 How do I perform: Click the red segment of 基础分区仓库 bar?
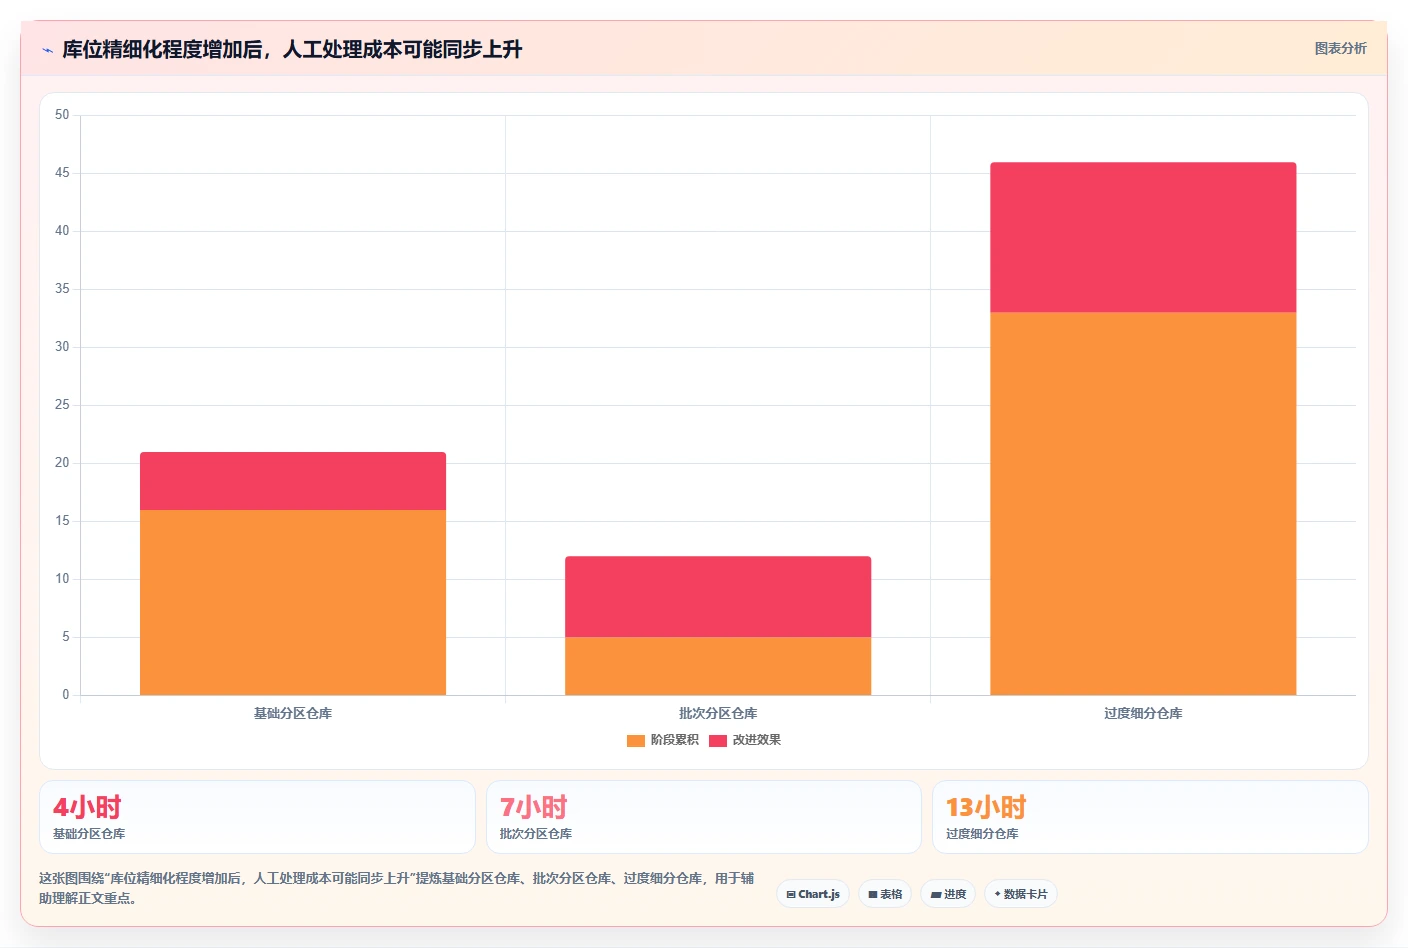coord(293,481)
